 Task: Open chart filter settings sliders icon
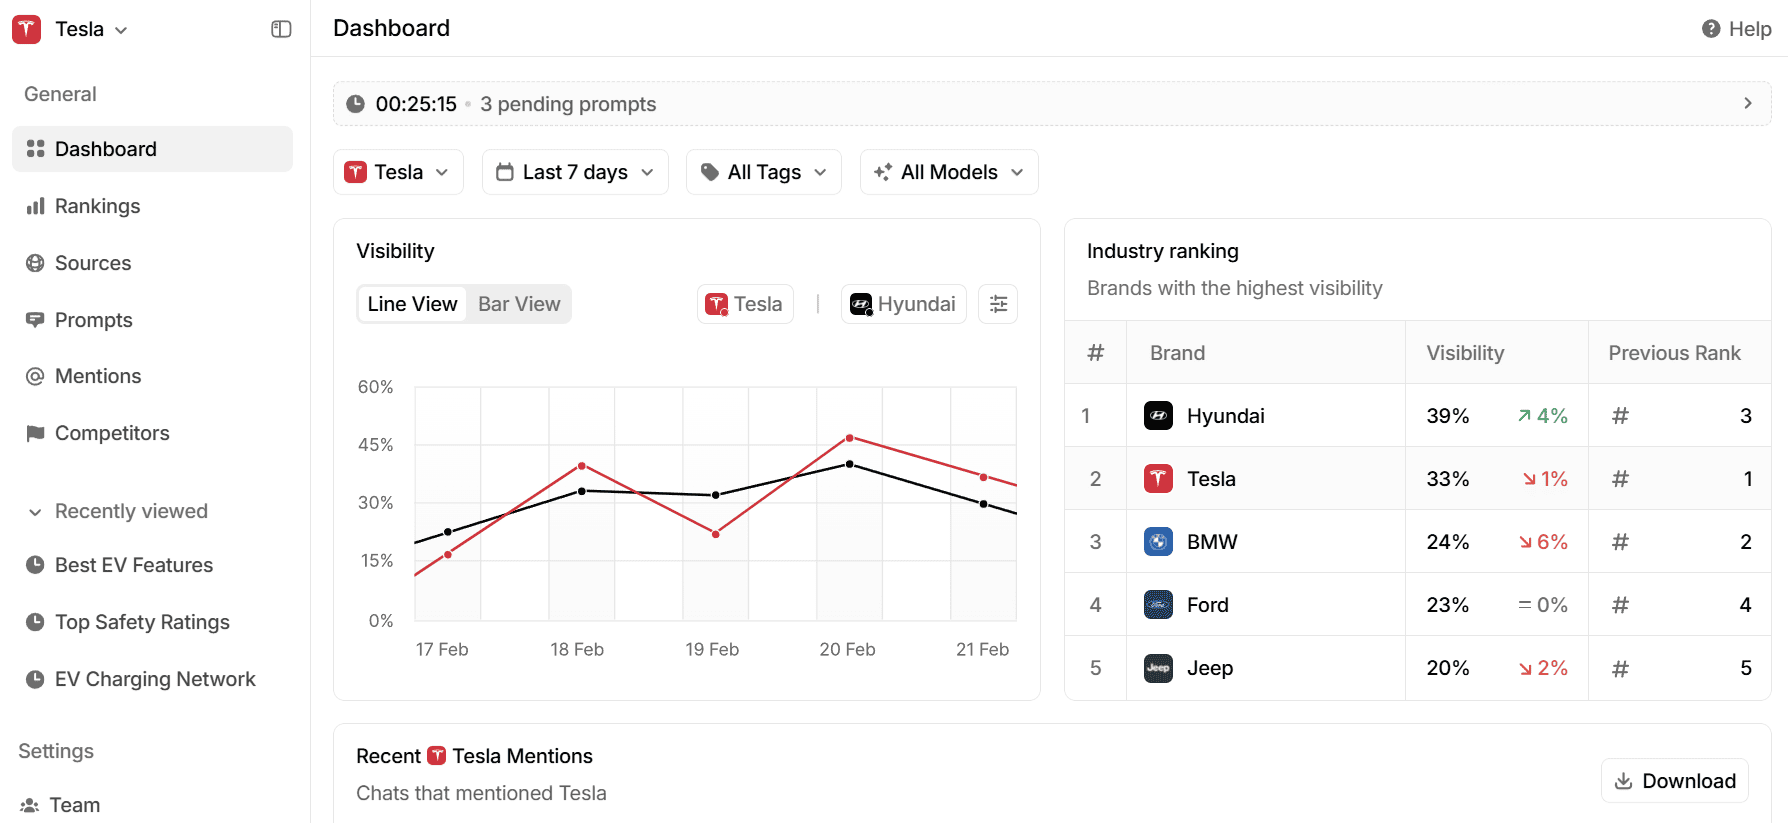(x=998, y=304)
